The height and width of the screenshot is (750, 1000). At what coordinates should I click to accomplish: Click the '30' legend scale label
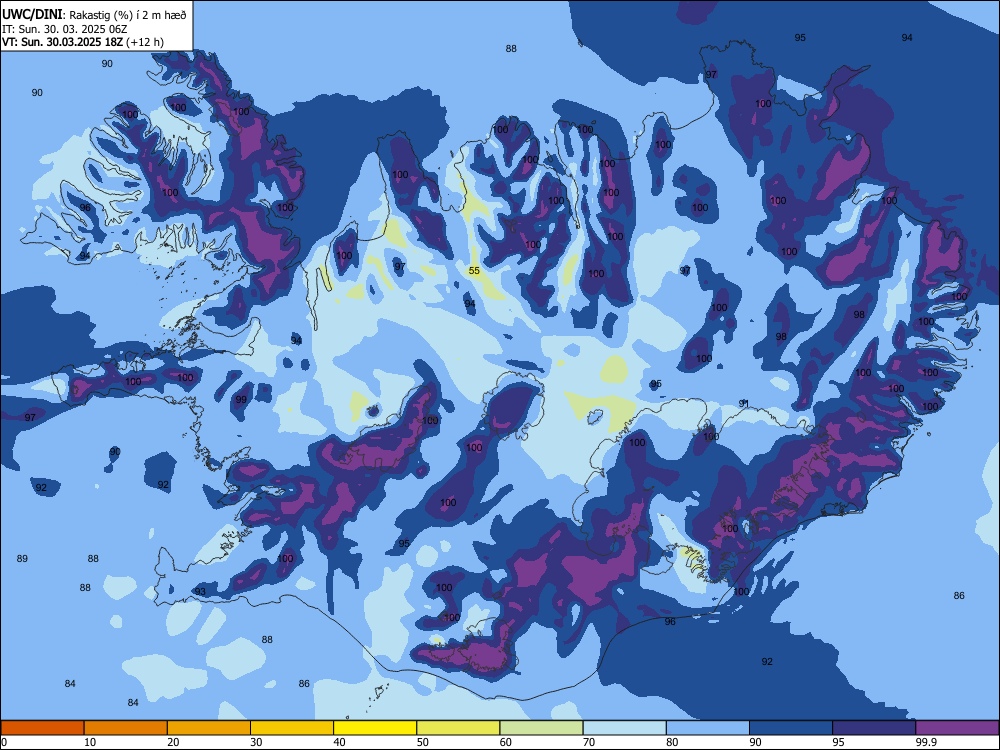(x=256, y=742)
